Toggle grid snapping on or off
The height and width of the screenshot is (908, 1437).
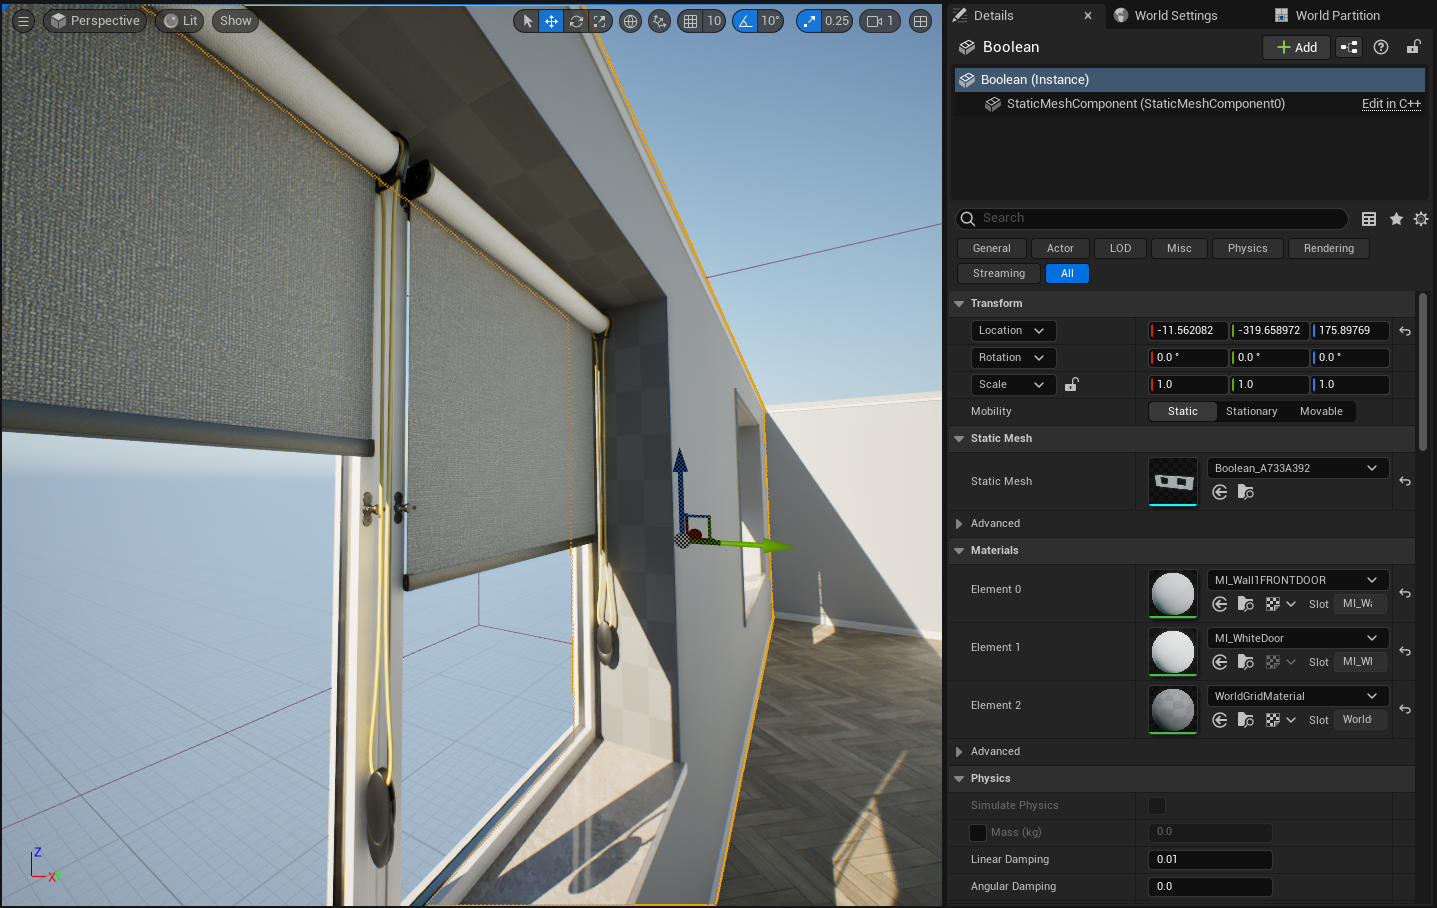pyautogui.click(x=690, y=21)
